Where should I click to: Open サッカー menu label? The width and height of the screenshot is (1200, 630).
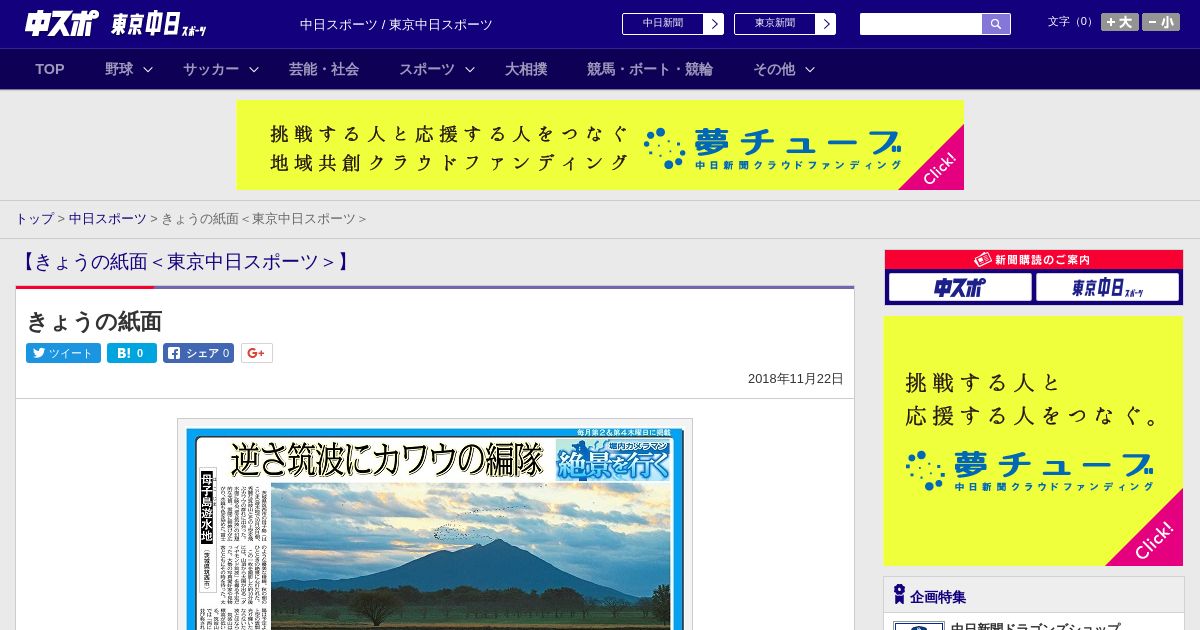point(211,69)
